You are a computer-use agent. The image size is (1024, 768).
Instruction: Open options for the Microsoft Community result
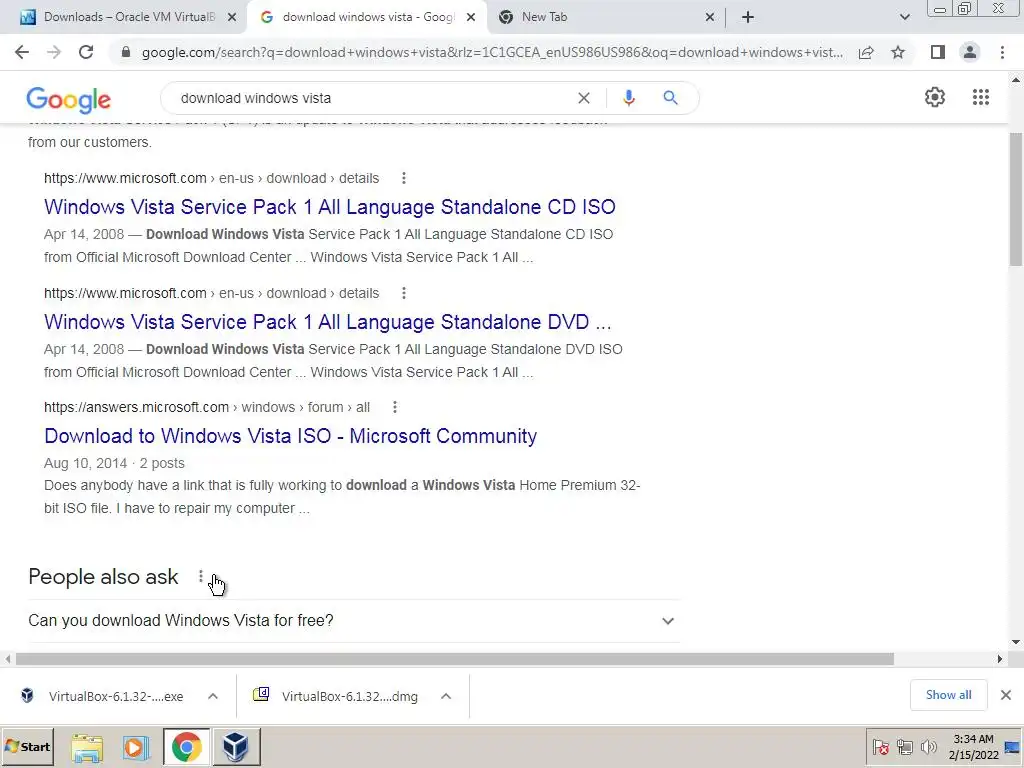(x=394, y=408)
